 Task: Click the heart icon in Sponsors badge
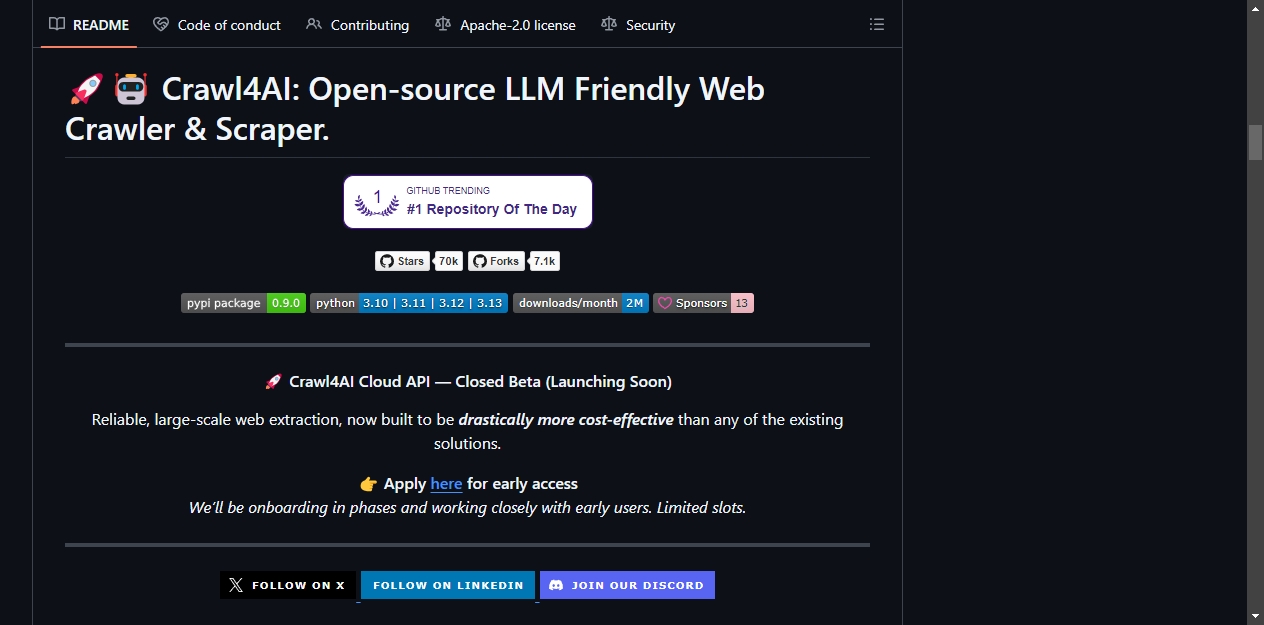665,303
